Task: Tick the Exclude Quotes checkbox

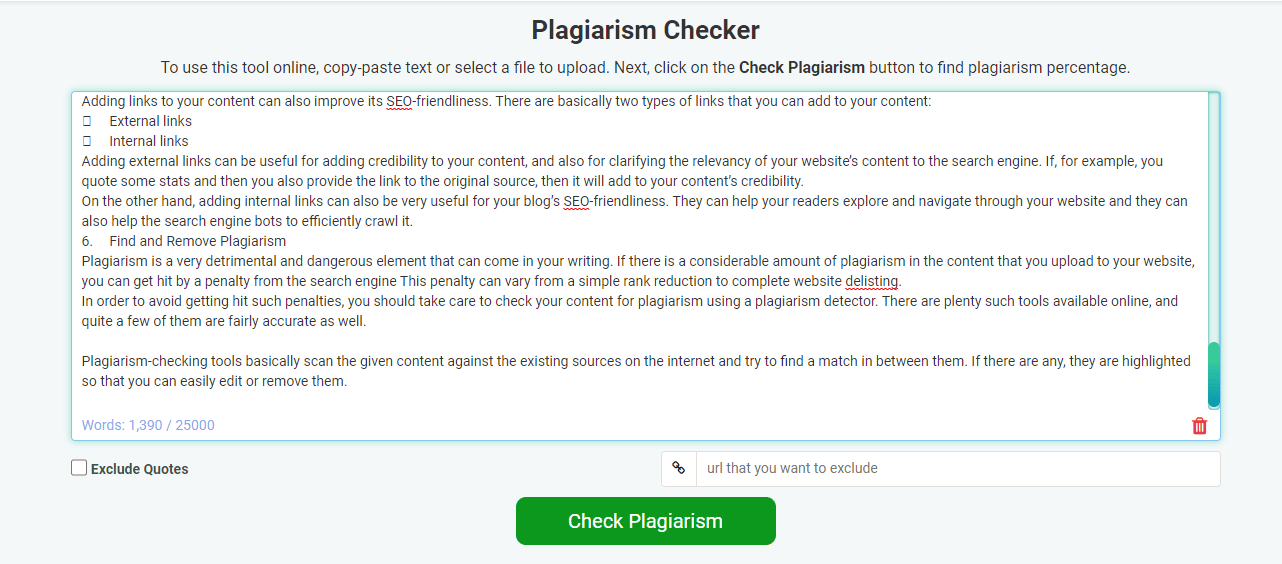Action: click(x=79, y=467)
